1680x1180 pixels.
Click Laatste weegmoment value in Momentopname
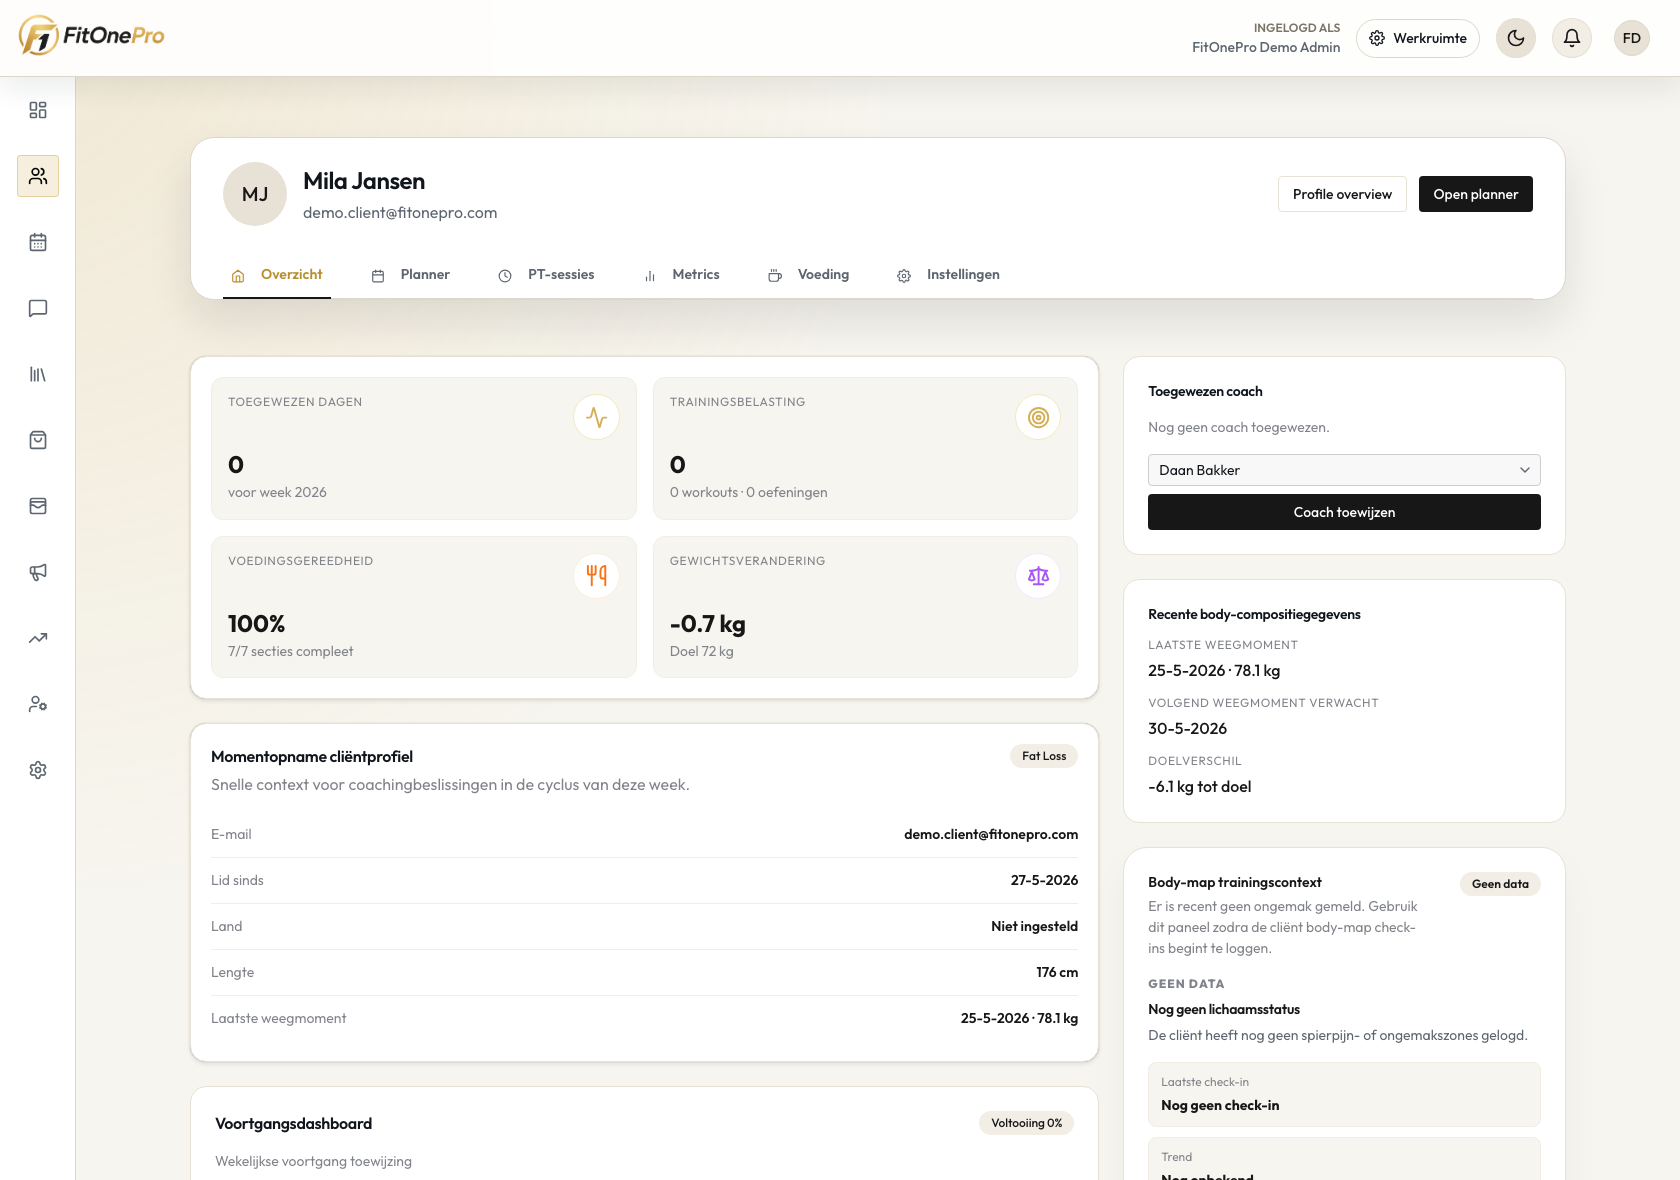(x=1019, y=1018)
